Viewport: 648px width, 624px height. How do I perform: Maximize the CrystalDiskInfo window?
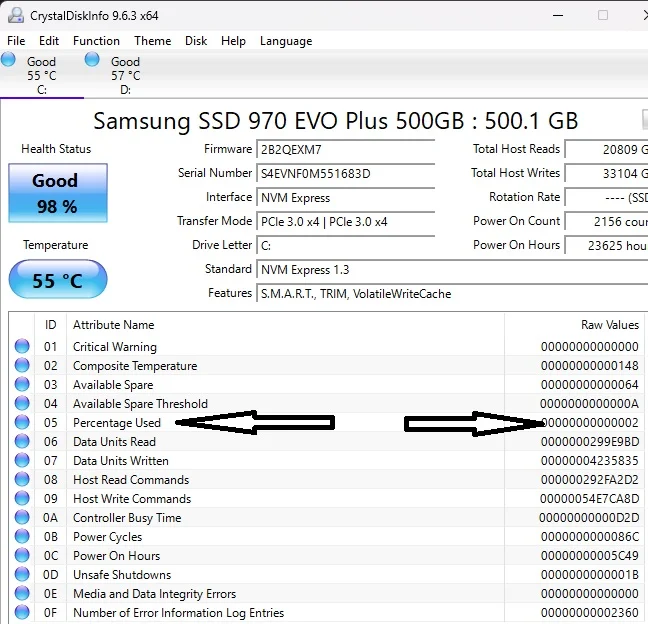(x=603, y=15)
